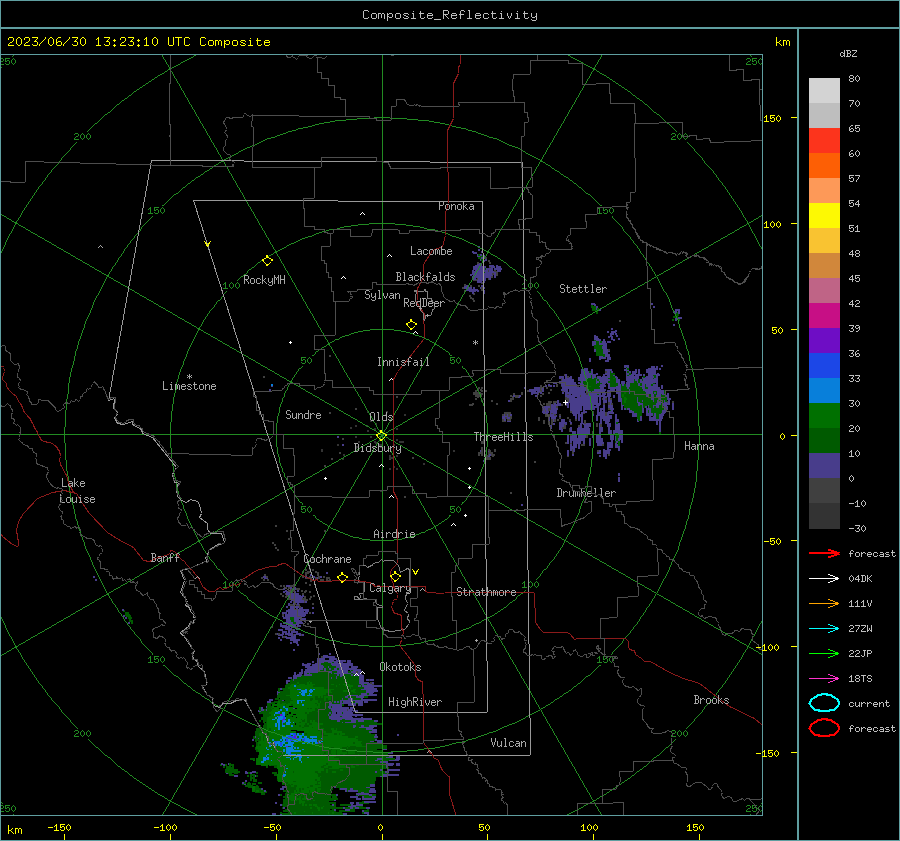Click the magenta 39–42 dBZ color swatch
The height and width of the screenshot is (841, 900).
(x=824, y=316)
